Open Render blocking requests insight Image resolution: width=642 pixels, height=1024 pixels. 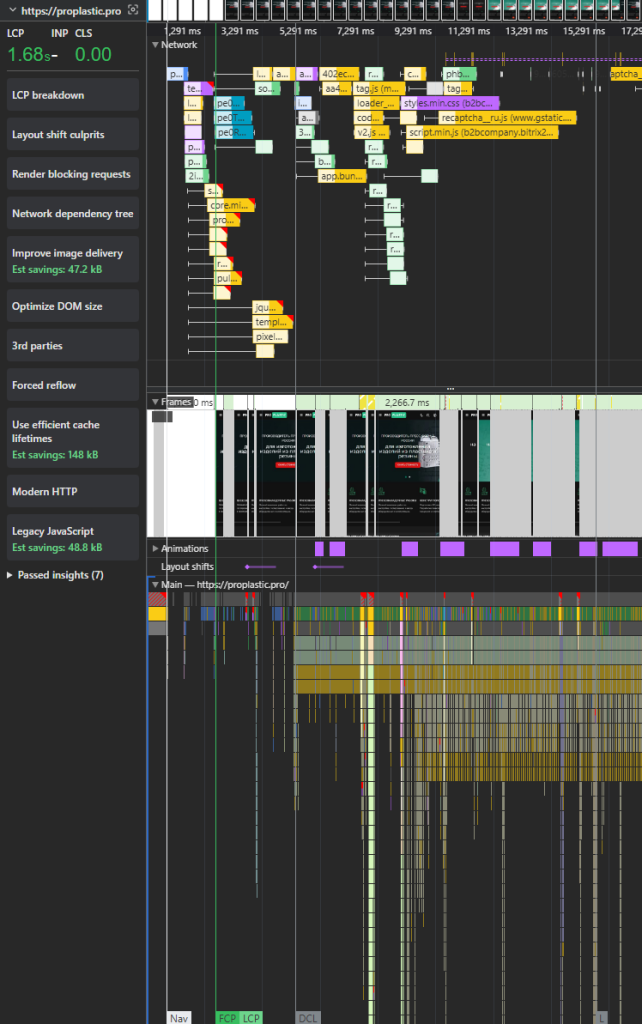70,174
